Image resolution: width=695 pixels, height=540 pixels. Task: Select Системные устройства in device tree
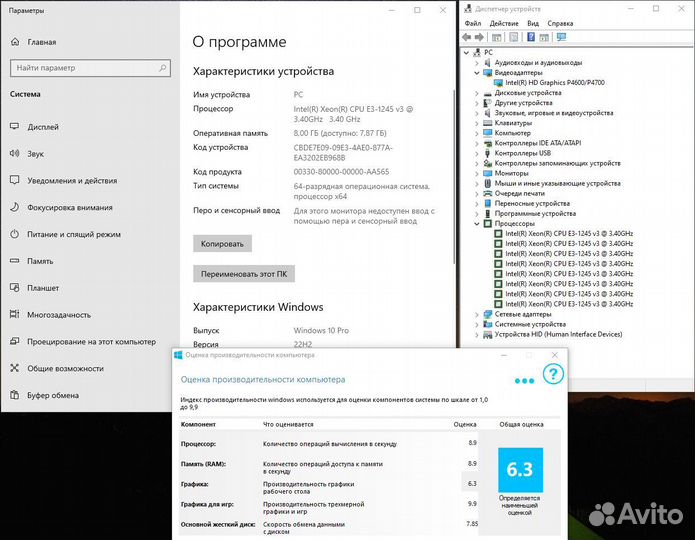(530, 324)
